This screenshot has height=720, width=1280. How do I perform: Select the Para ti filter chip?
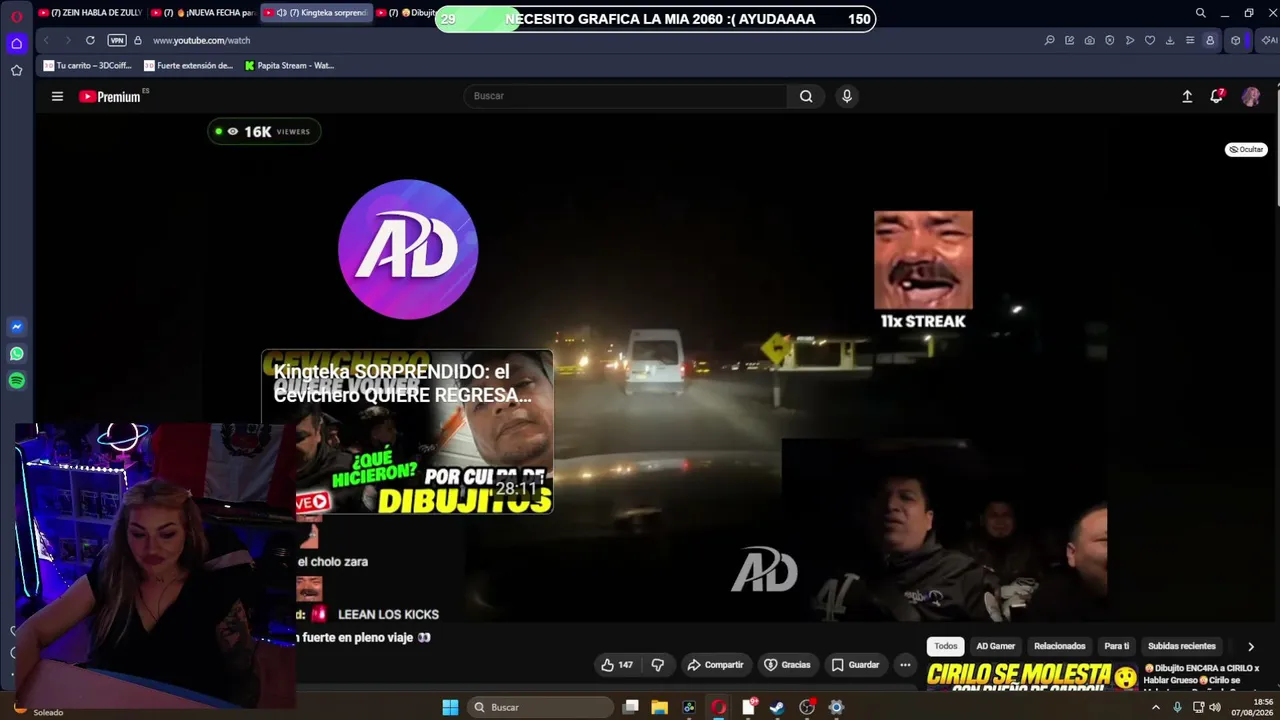1116,646
